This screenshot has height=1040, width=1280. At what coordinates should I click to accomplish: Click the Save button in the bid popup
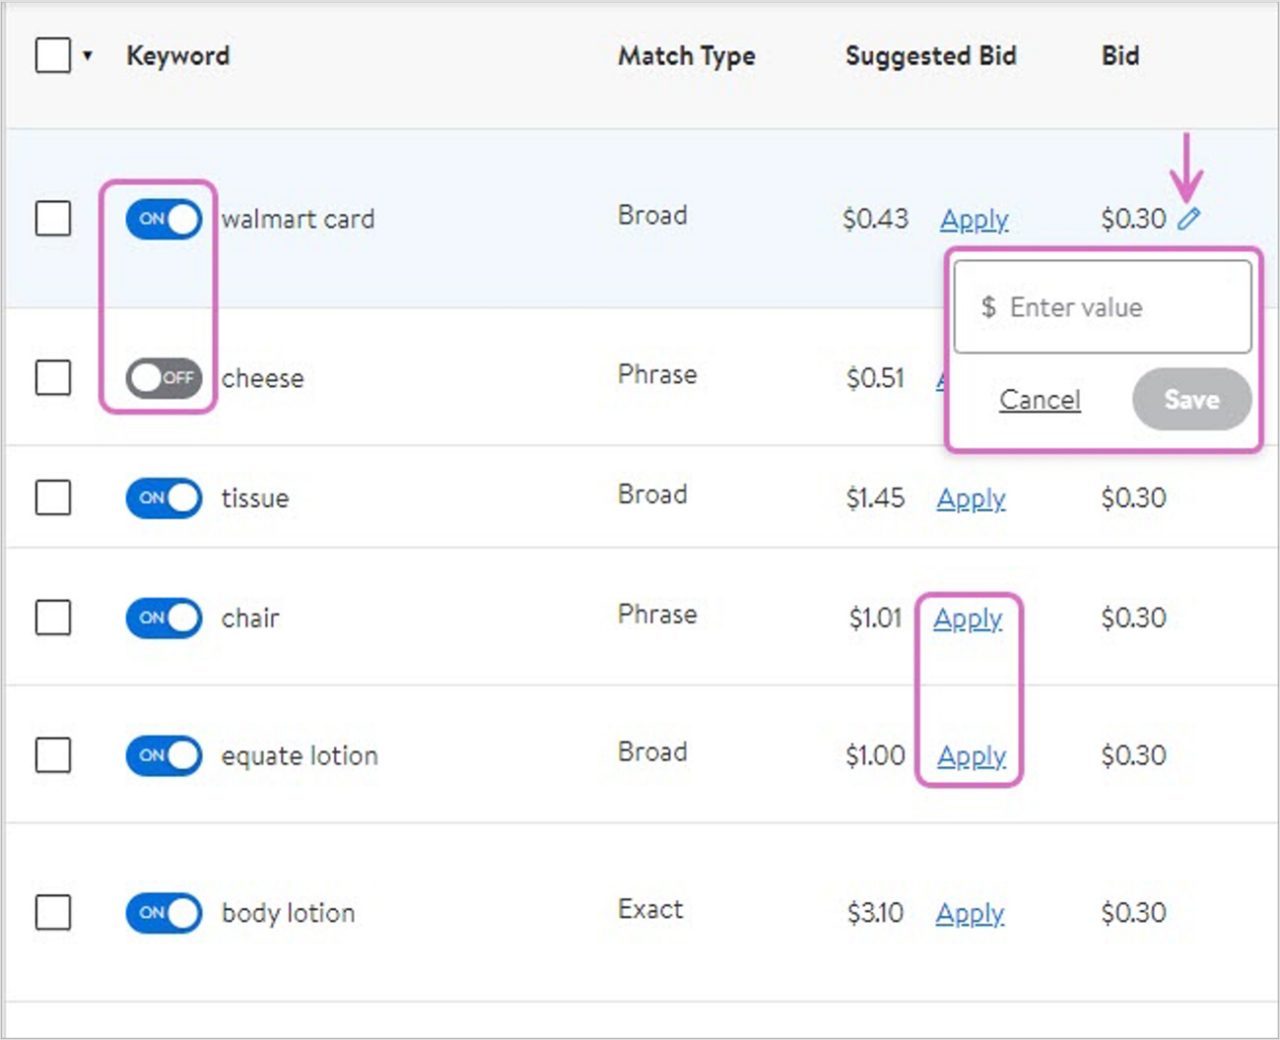(x=1192, y=399)
